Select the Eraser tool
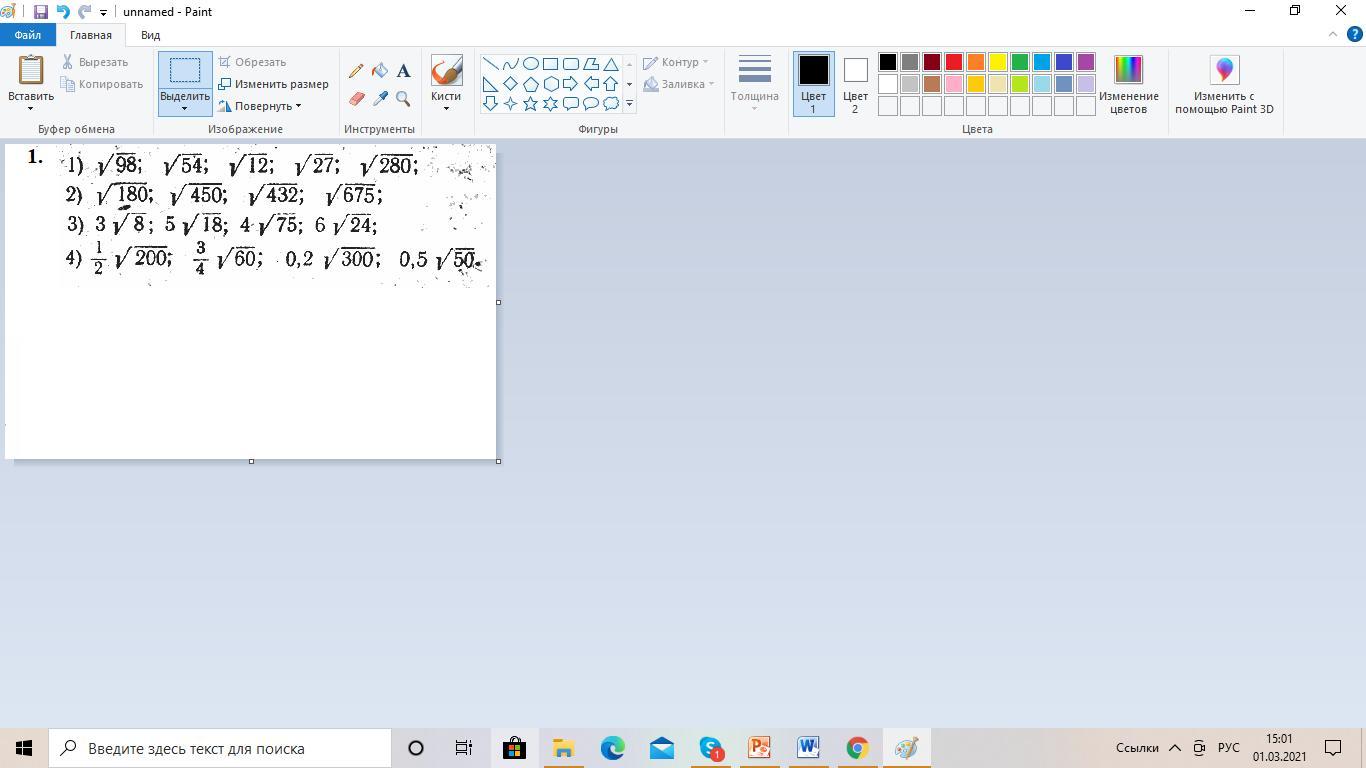1366x768 pixels. tap(356, 98)
